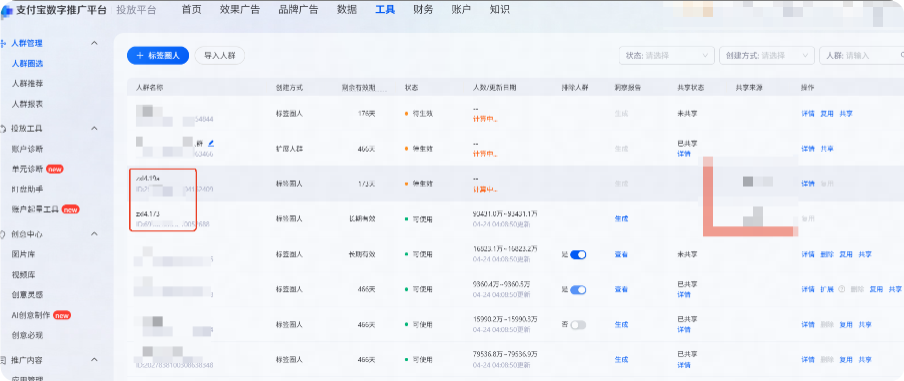Open 视频库 in the sidebar

point(24,274)
